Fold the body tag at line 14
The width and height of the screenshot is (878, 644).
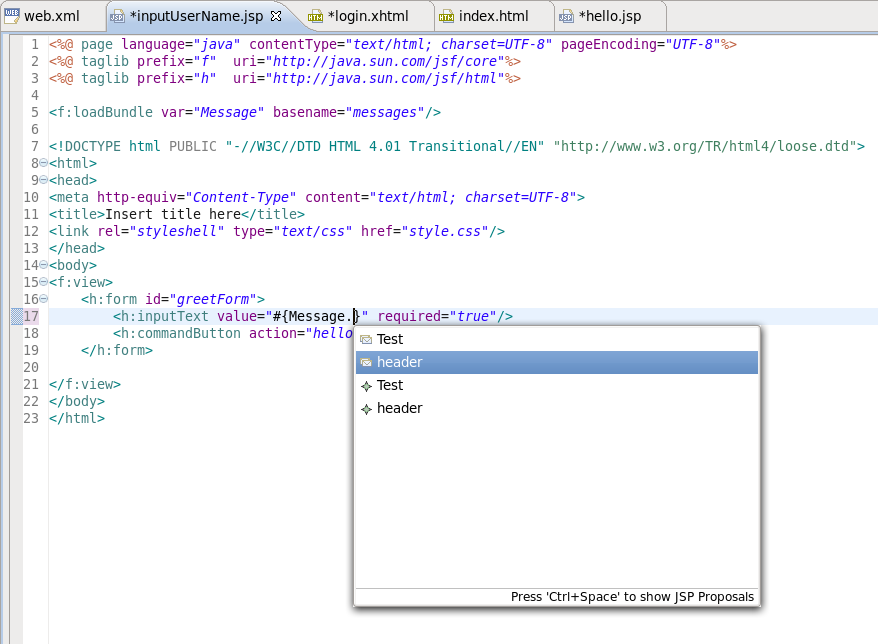tap(44, 265)
